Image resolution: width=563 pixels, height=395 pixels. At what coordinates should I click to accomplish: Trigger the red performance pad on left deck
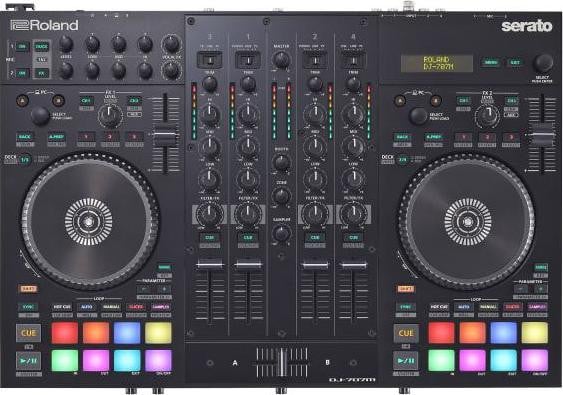pyautogui.click(x=65, y=333)
